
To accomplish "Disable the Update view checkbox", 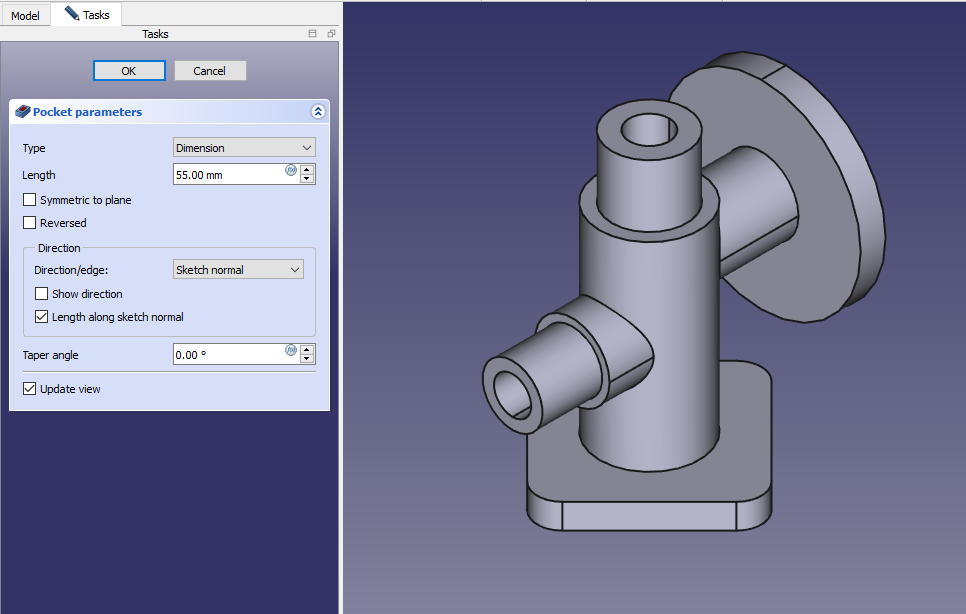I will point(30,389).
